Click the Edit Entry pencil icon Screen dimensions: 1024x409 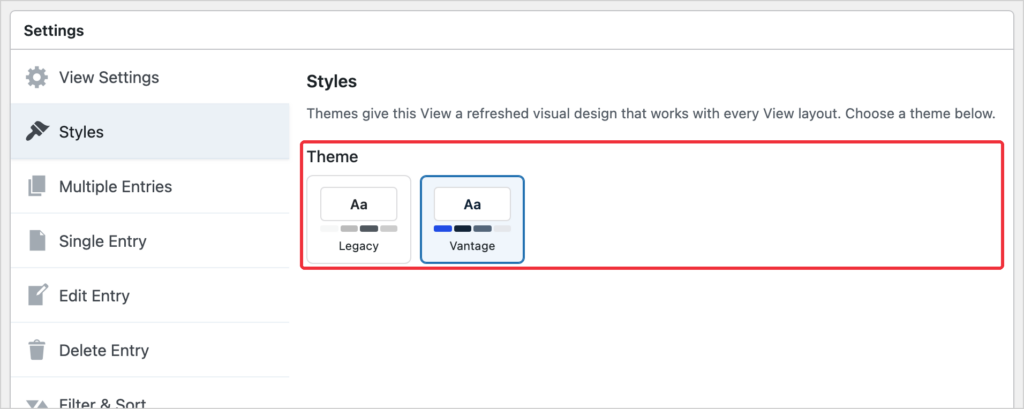37,295
